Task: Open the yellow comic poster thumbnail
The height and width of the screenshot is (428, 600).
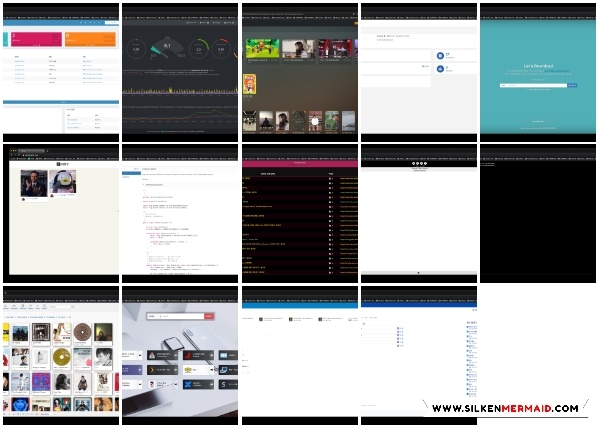Action: [x=249, y=84]
